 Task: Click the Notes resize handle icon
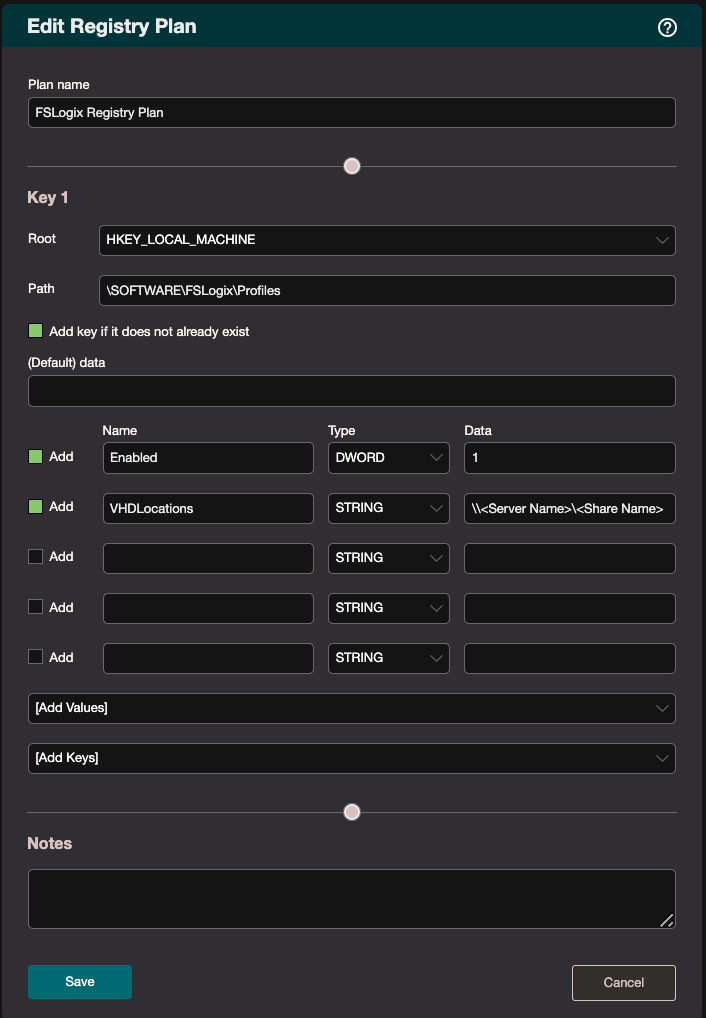pyautogui.click(x=666, y=920)
